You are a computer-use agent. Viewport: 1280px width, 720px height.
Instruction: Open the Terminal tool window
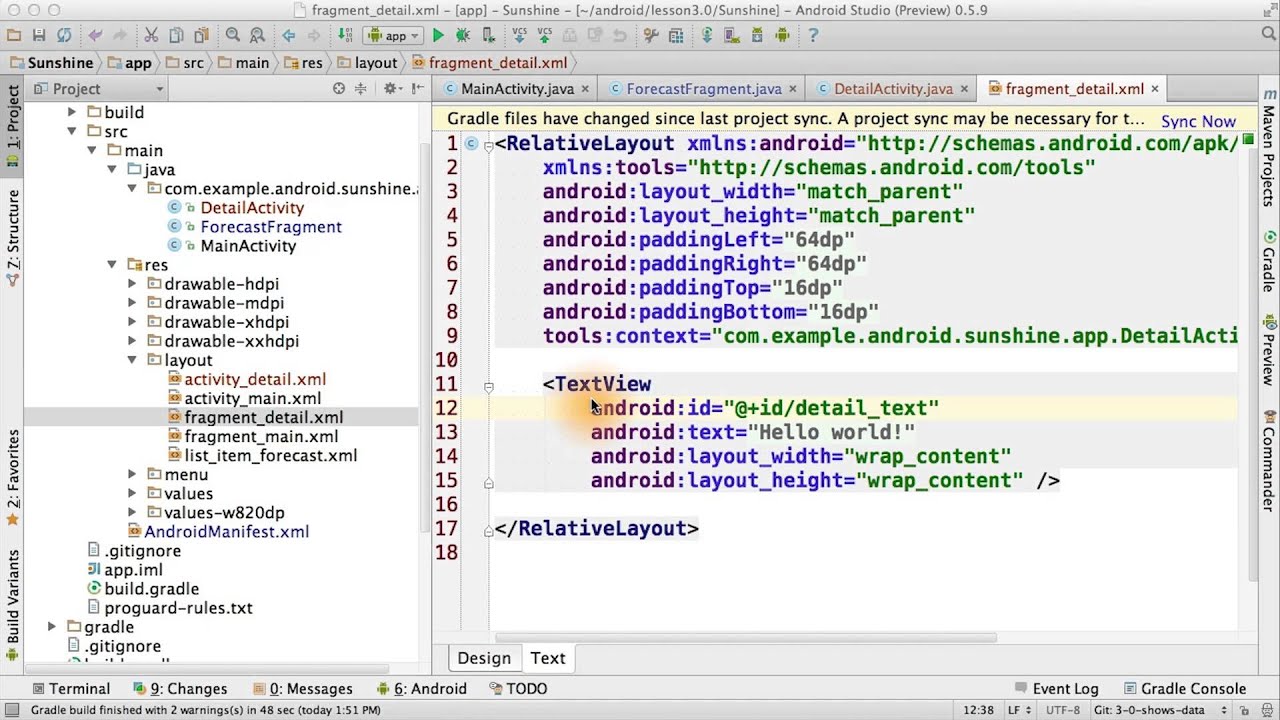click(x=71, y=688)
